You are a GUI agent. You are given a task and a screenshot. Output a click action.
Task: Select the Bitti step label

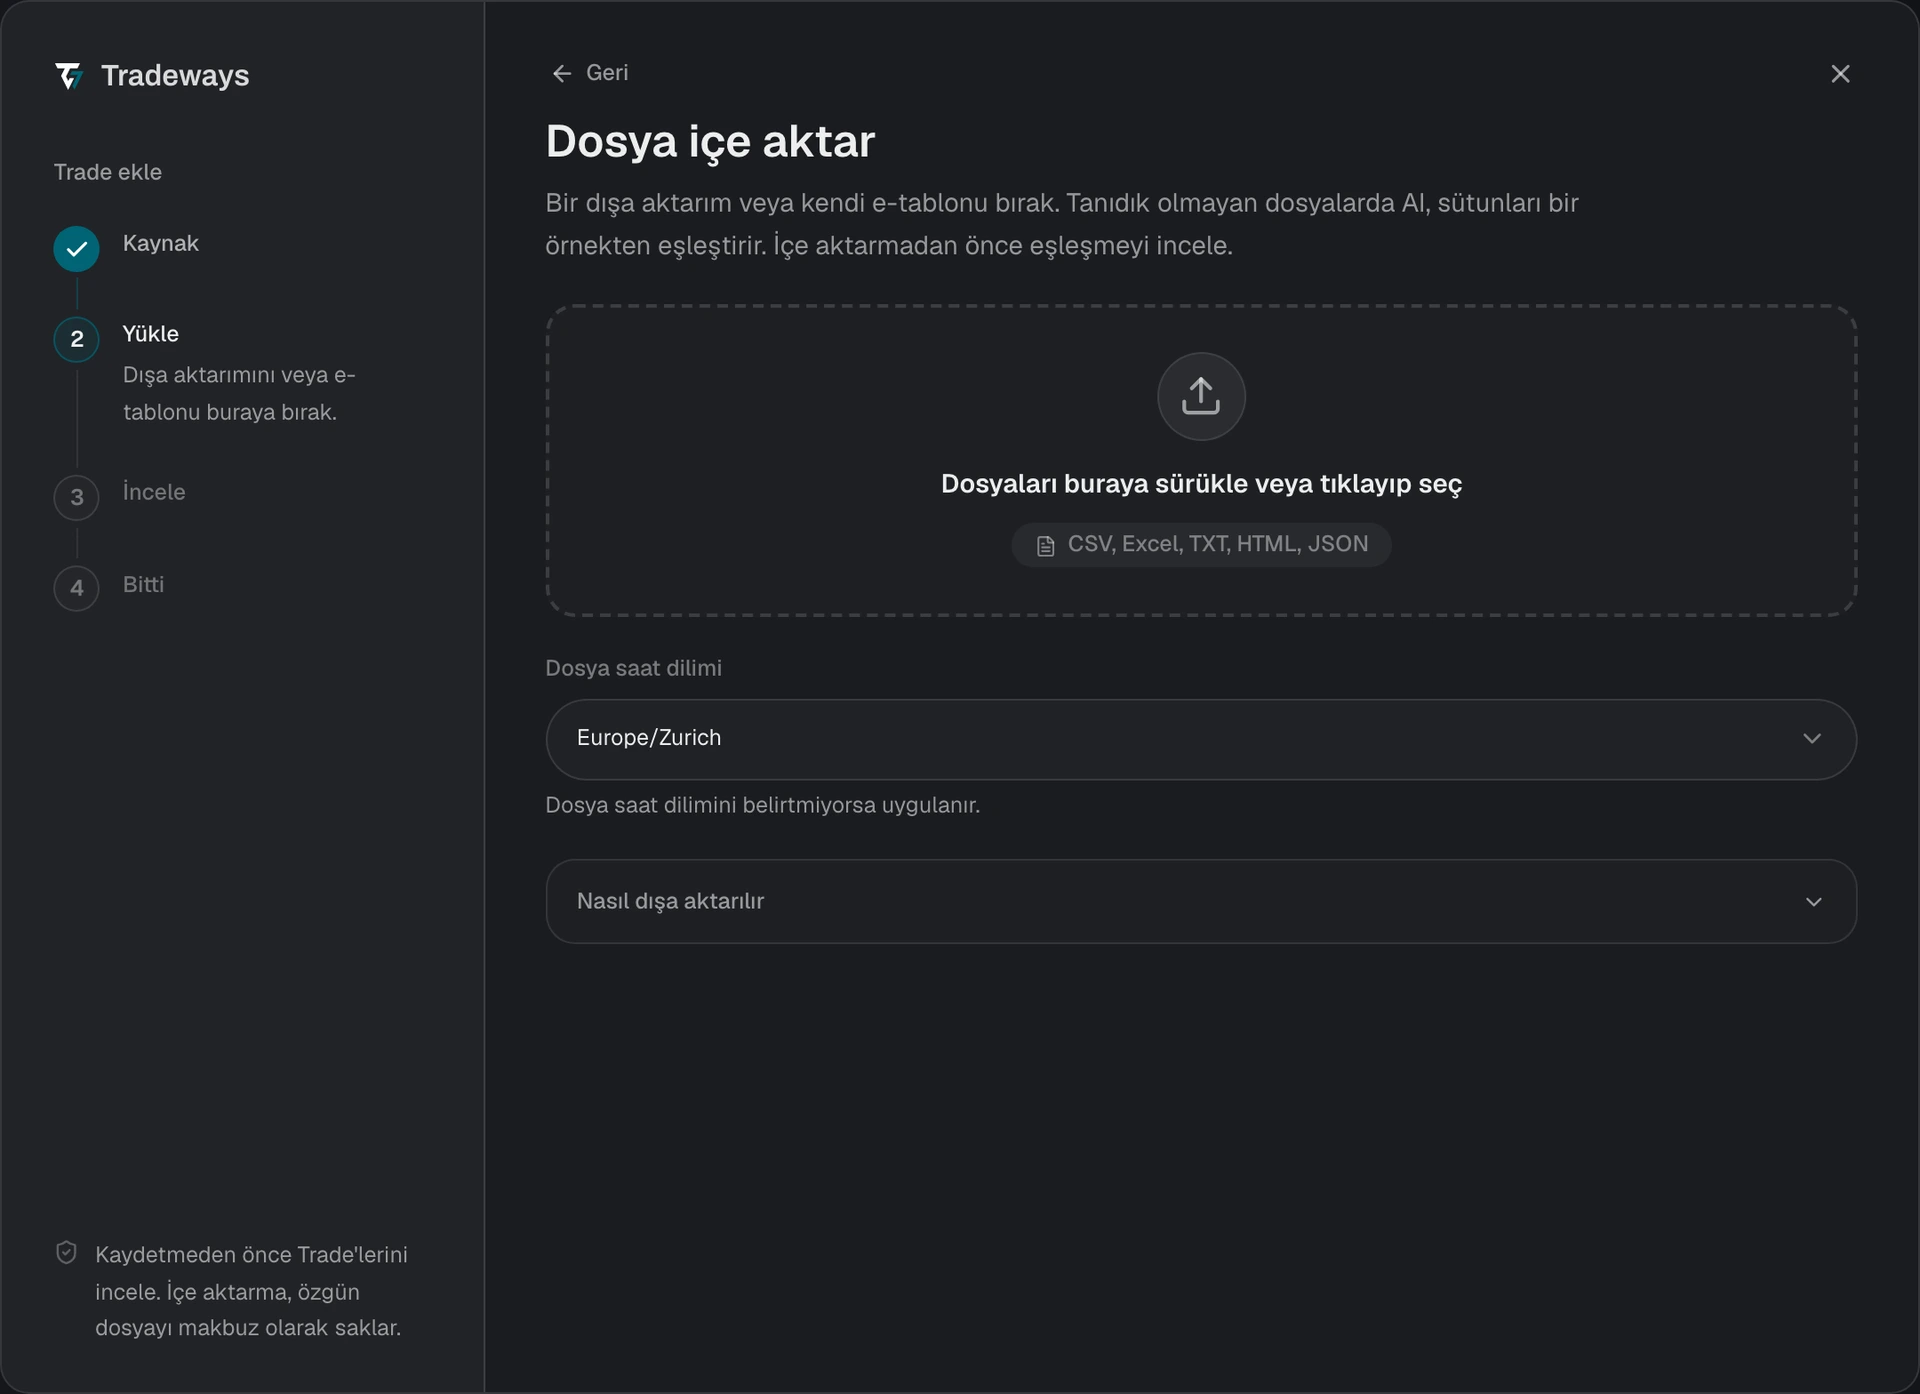click(143, 585)
